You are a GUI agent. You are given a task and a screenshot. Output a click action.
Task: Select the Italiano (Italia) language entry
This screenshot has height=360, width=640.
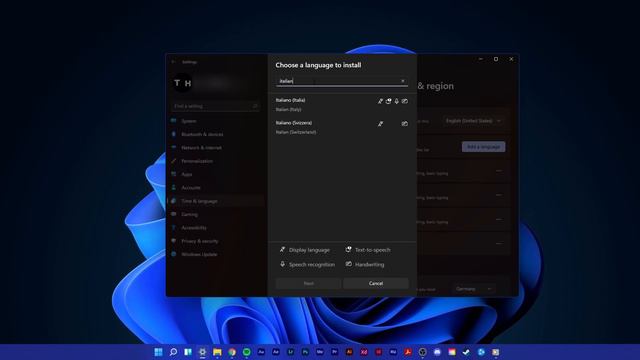(342, 104)
